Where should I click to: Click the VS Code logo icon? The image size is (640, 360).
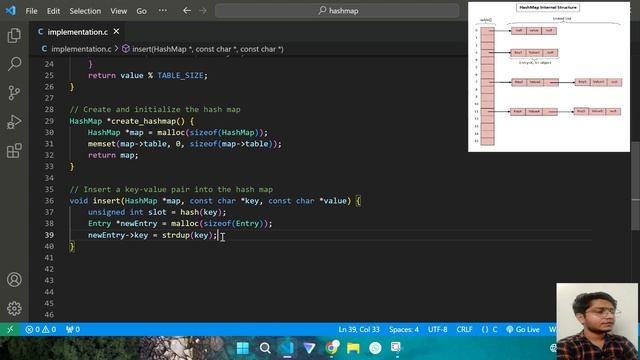(x=11, y=11)
